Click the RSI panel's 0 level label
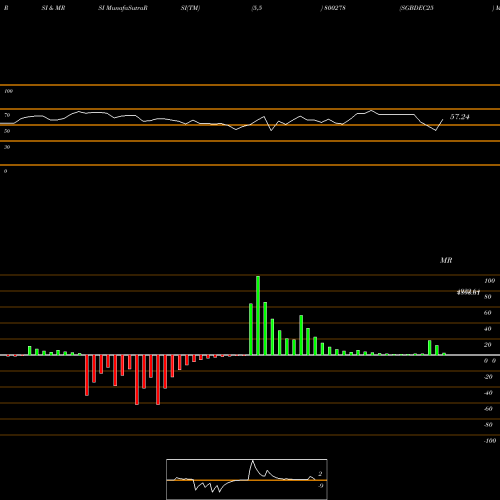This screenshot has width=500, height=500. pyautogui.click(x=5, y=171)
